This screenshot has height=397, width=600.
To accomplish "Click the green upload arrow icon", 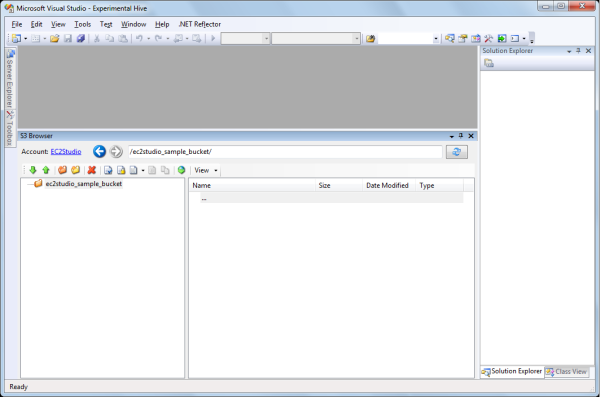I will tap(46, 170).
